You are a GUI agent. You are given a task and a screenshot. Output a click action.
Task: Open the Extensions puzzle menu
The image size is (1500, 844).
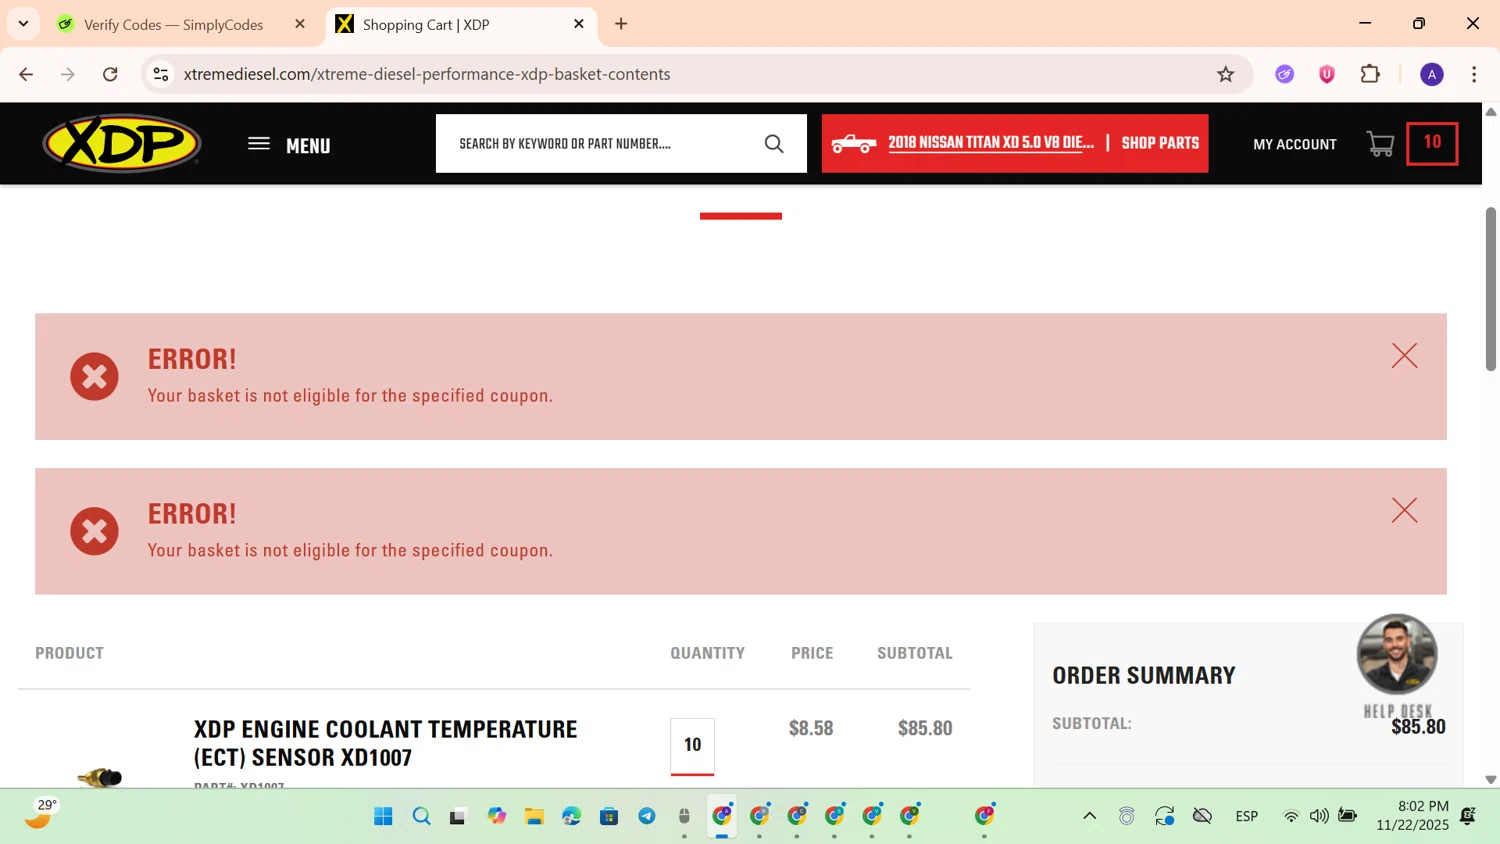click(x=1370, y=74)
